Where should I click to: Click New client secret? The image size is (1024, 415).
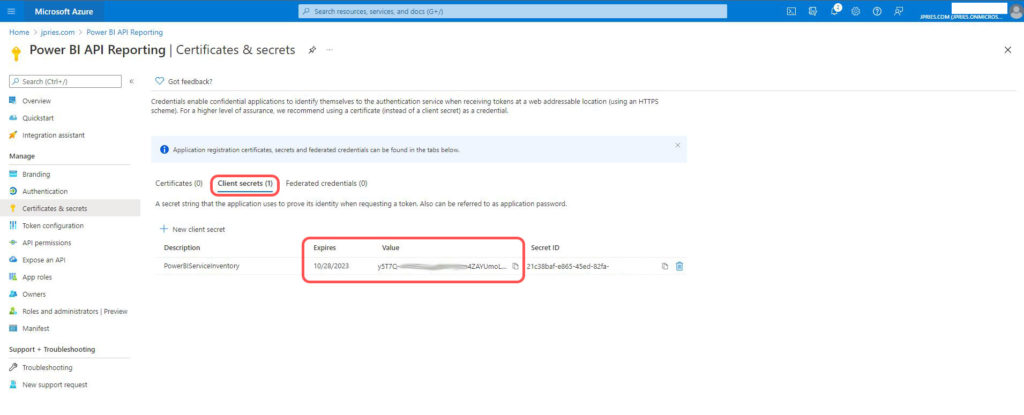click(193, 229)
